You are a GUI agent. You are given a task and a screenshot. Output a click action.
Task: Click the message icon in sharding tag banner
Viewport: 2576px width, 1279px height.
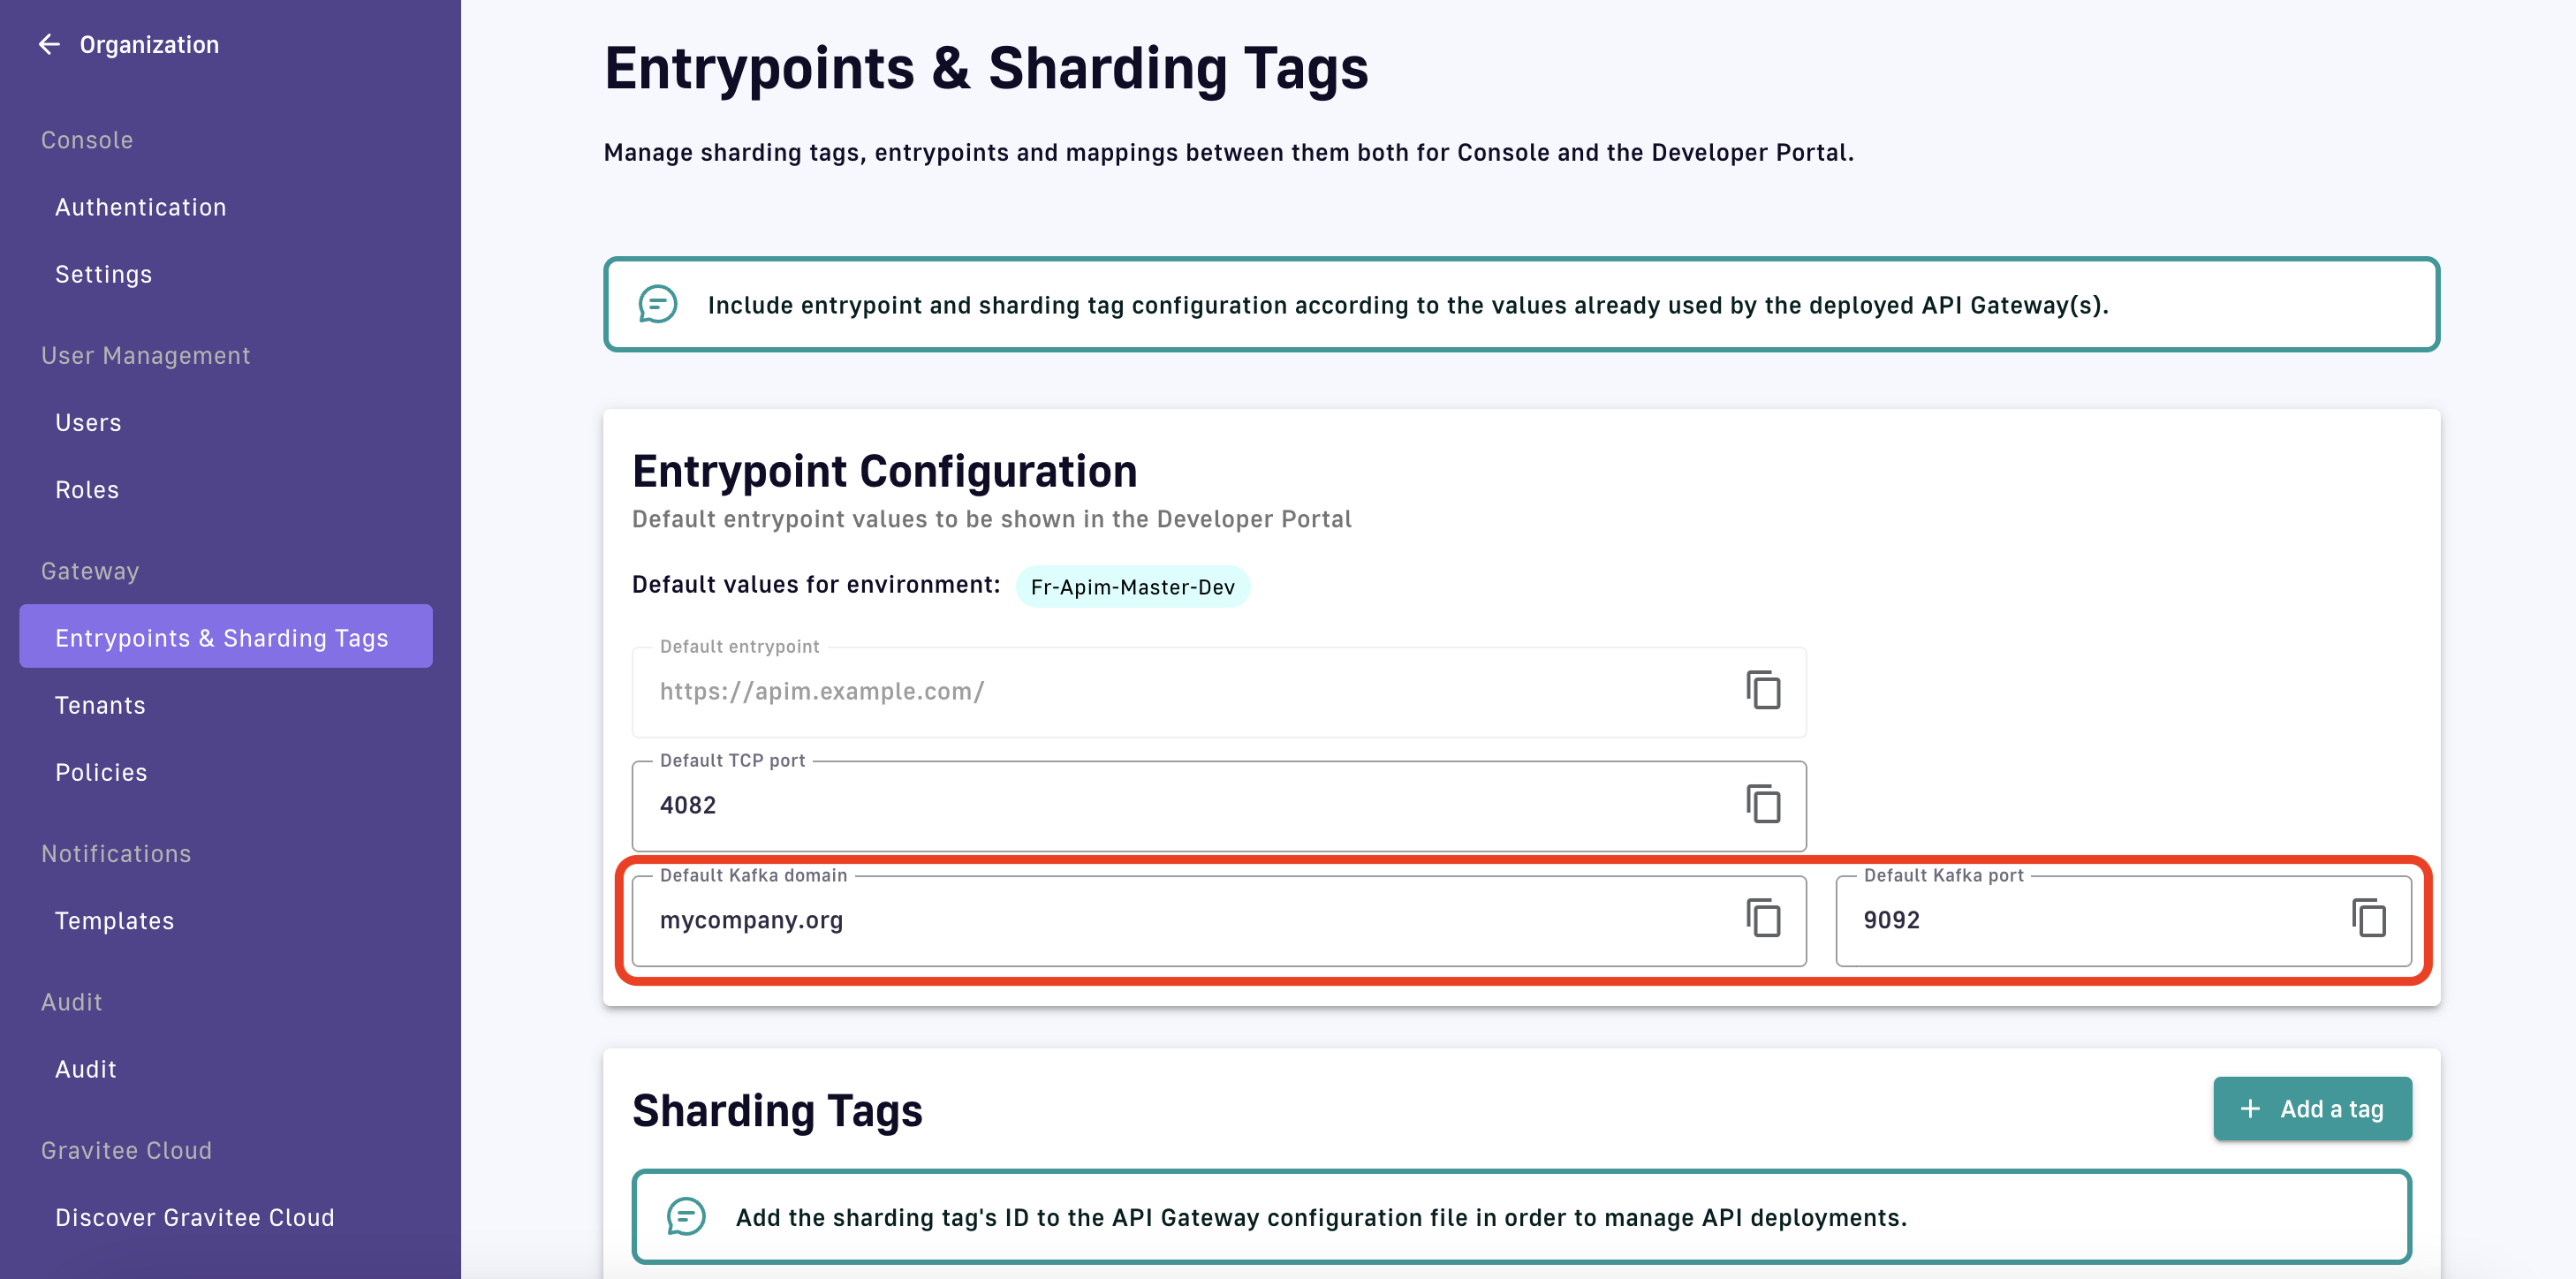(686, 1217)
